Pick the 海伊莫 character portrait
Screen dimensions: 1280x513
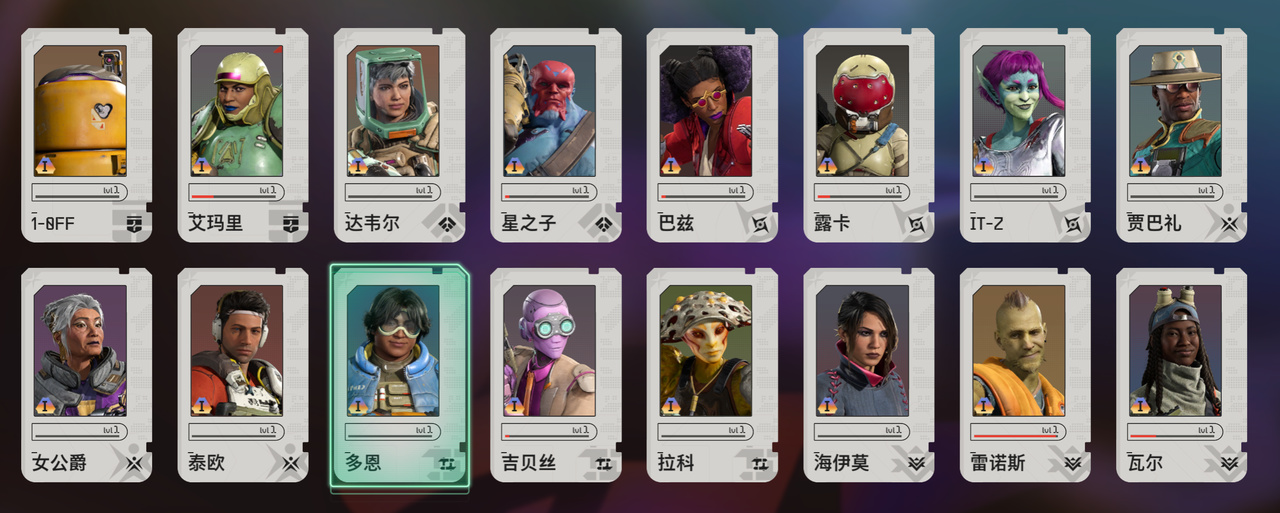(862, 350)
